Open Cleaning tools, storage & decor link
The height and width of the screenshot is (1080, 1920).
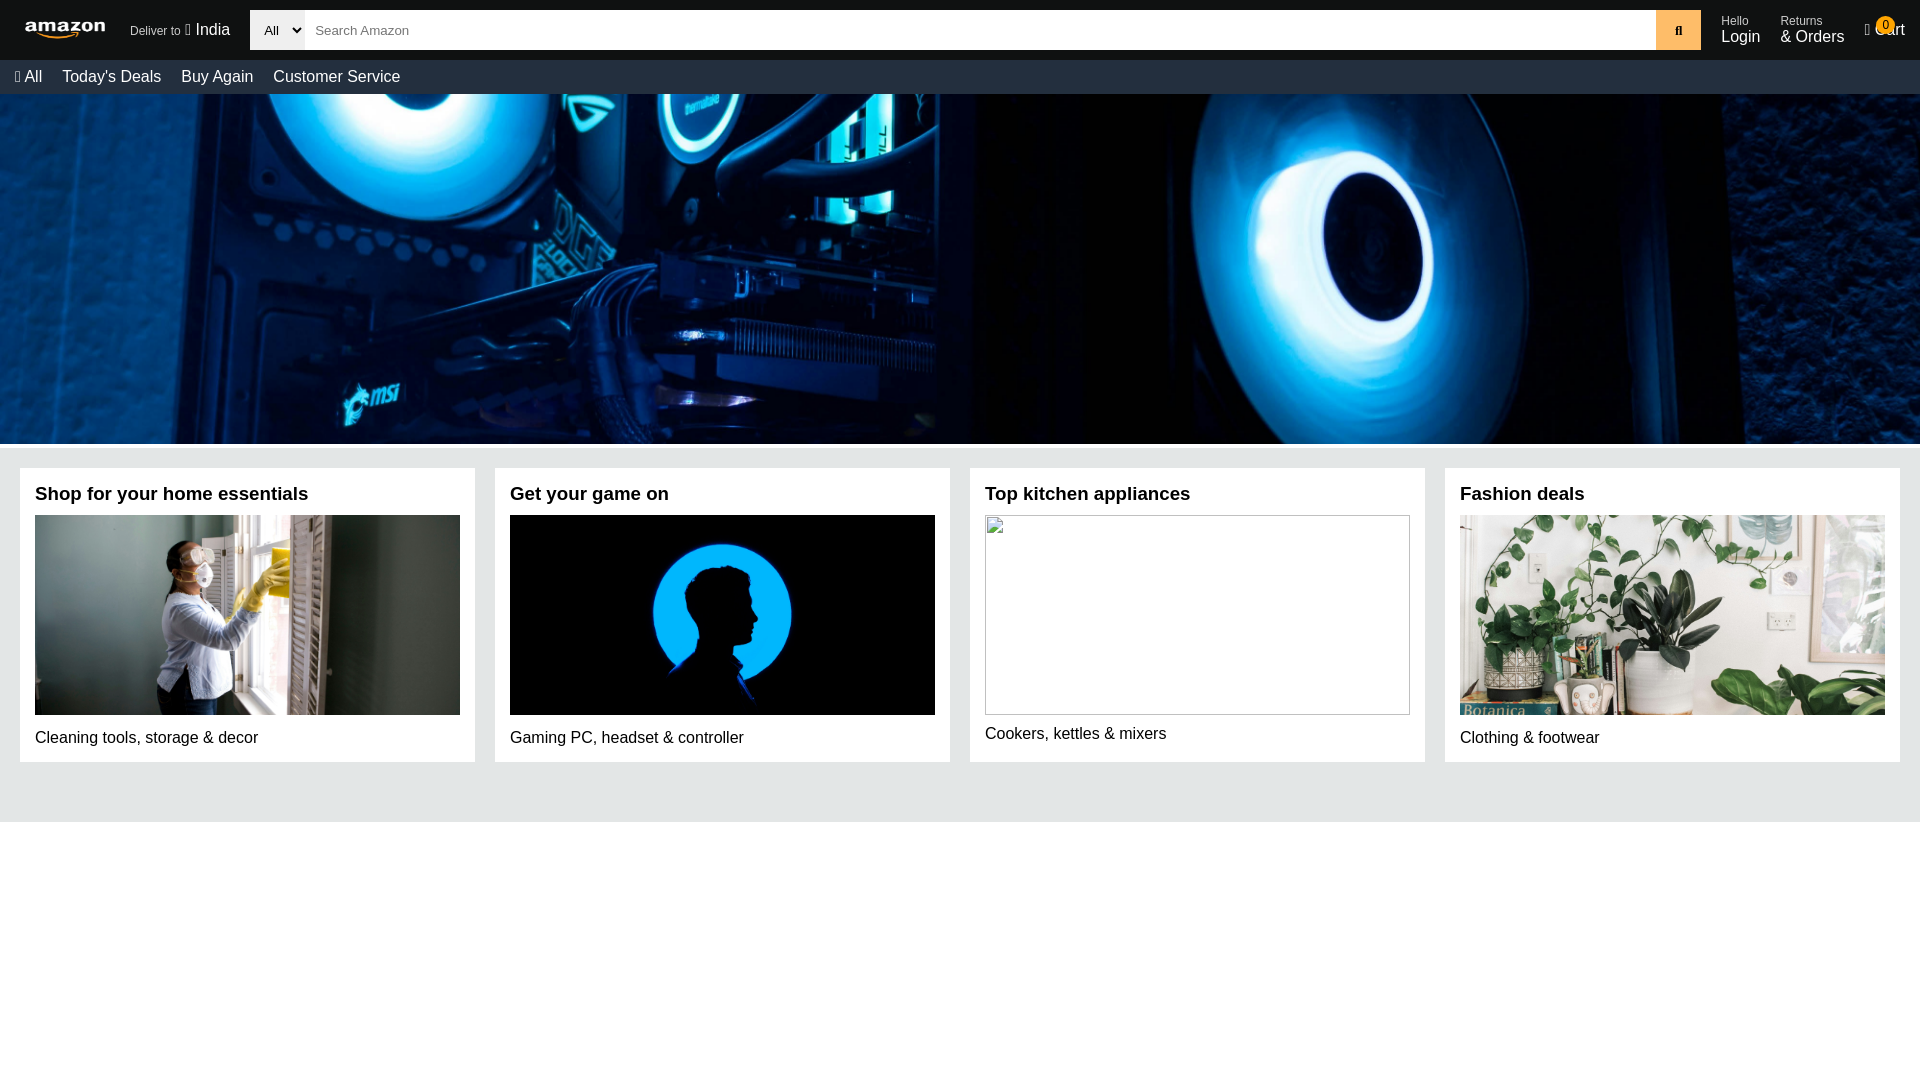coord(146,738)
